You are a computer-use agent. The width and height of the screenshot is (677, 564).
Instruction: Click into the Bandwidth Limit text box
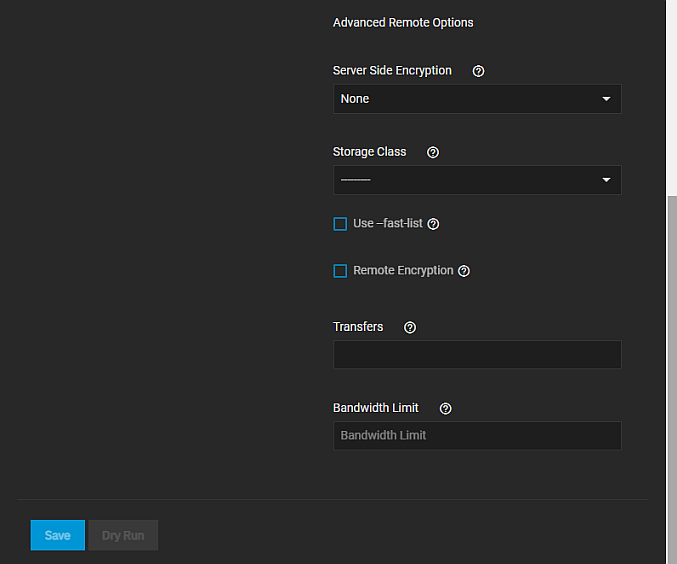click(x=477, y=436)
